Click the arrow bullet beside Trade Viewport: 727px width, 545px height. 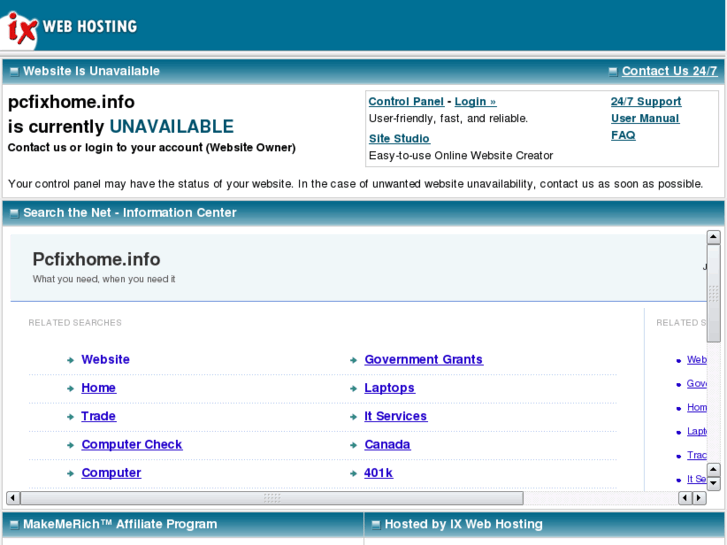point(70,417)
